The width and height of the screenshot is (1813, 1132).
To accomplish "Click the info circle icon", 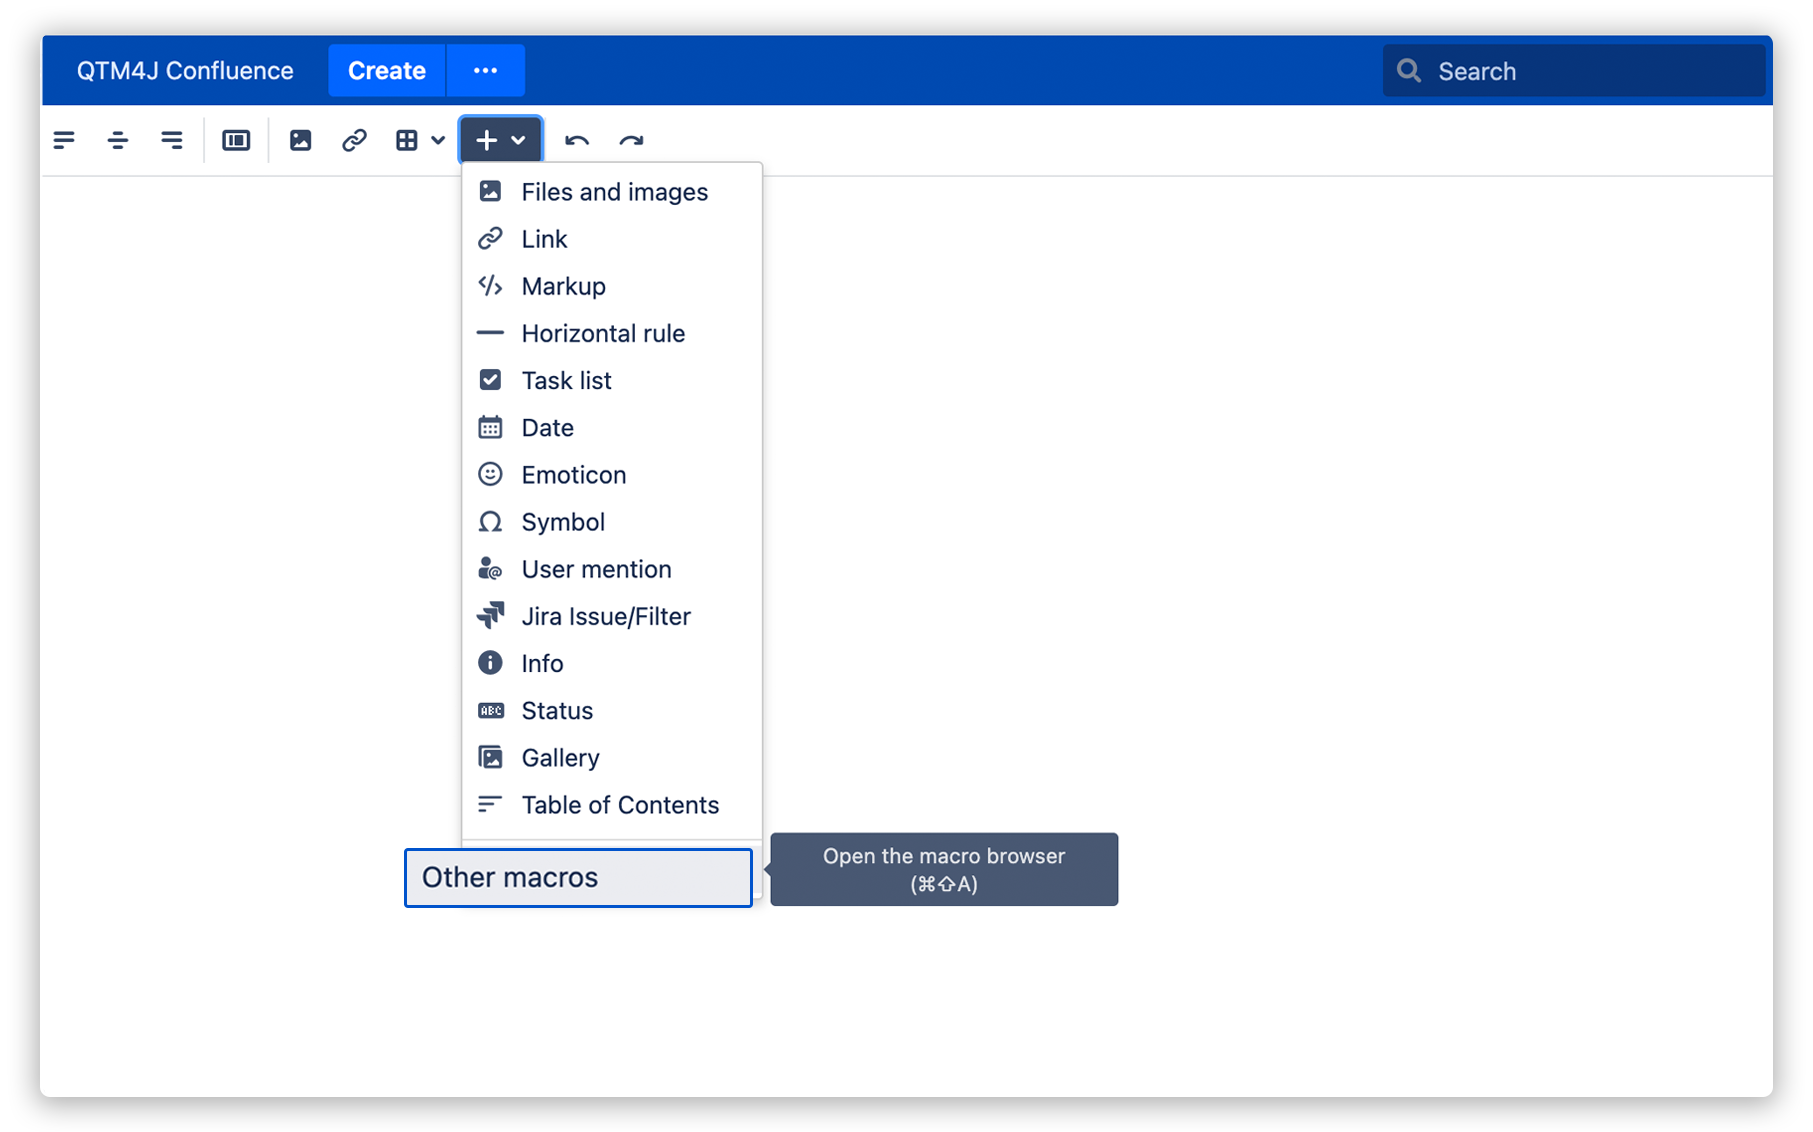I will click(490, 662).
